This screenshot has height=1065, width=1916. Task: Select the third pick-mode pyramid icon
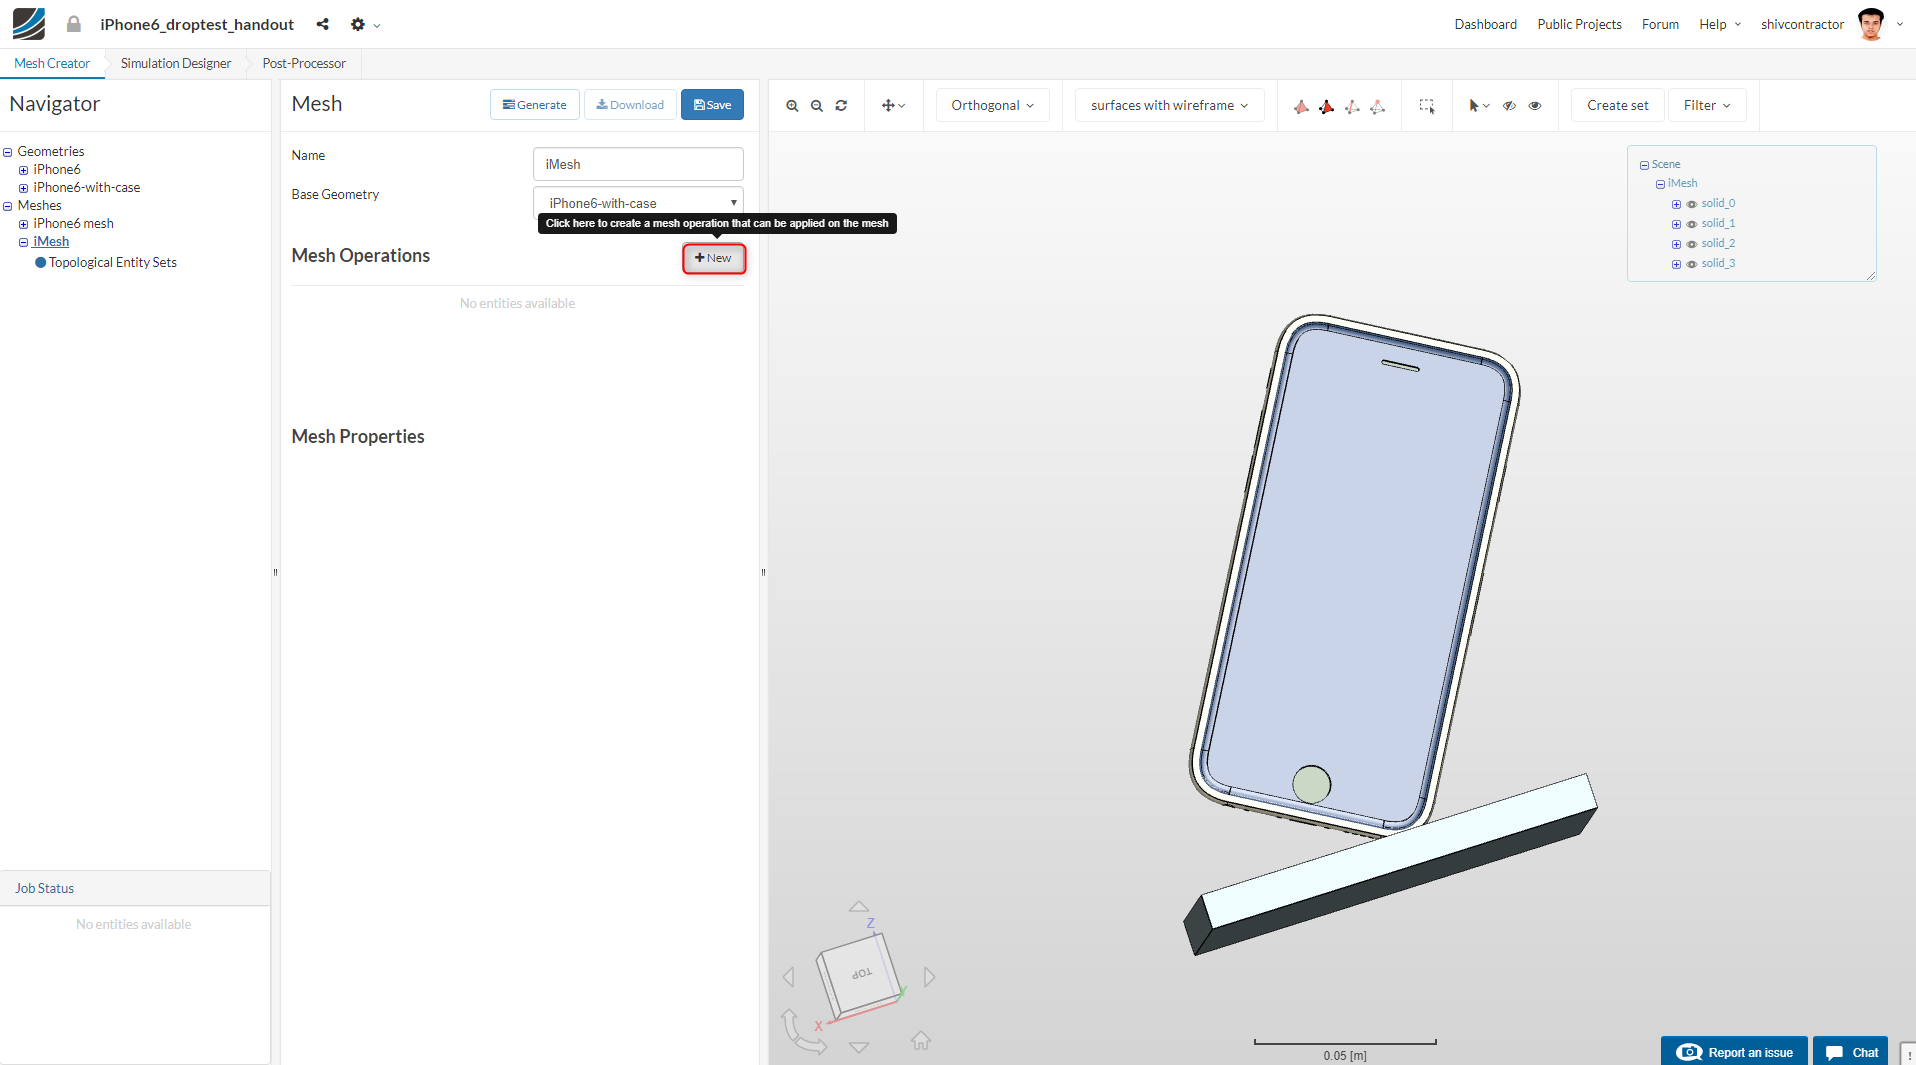click(1352, 106)
